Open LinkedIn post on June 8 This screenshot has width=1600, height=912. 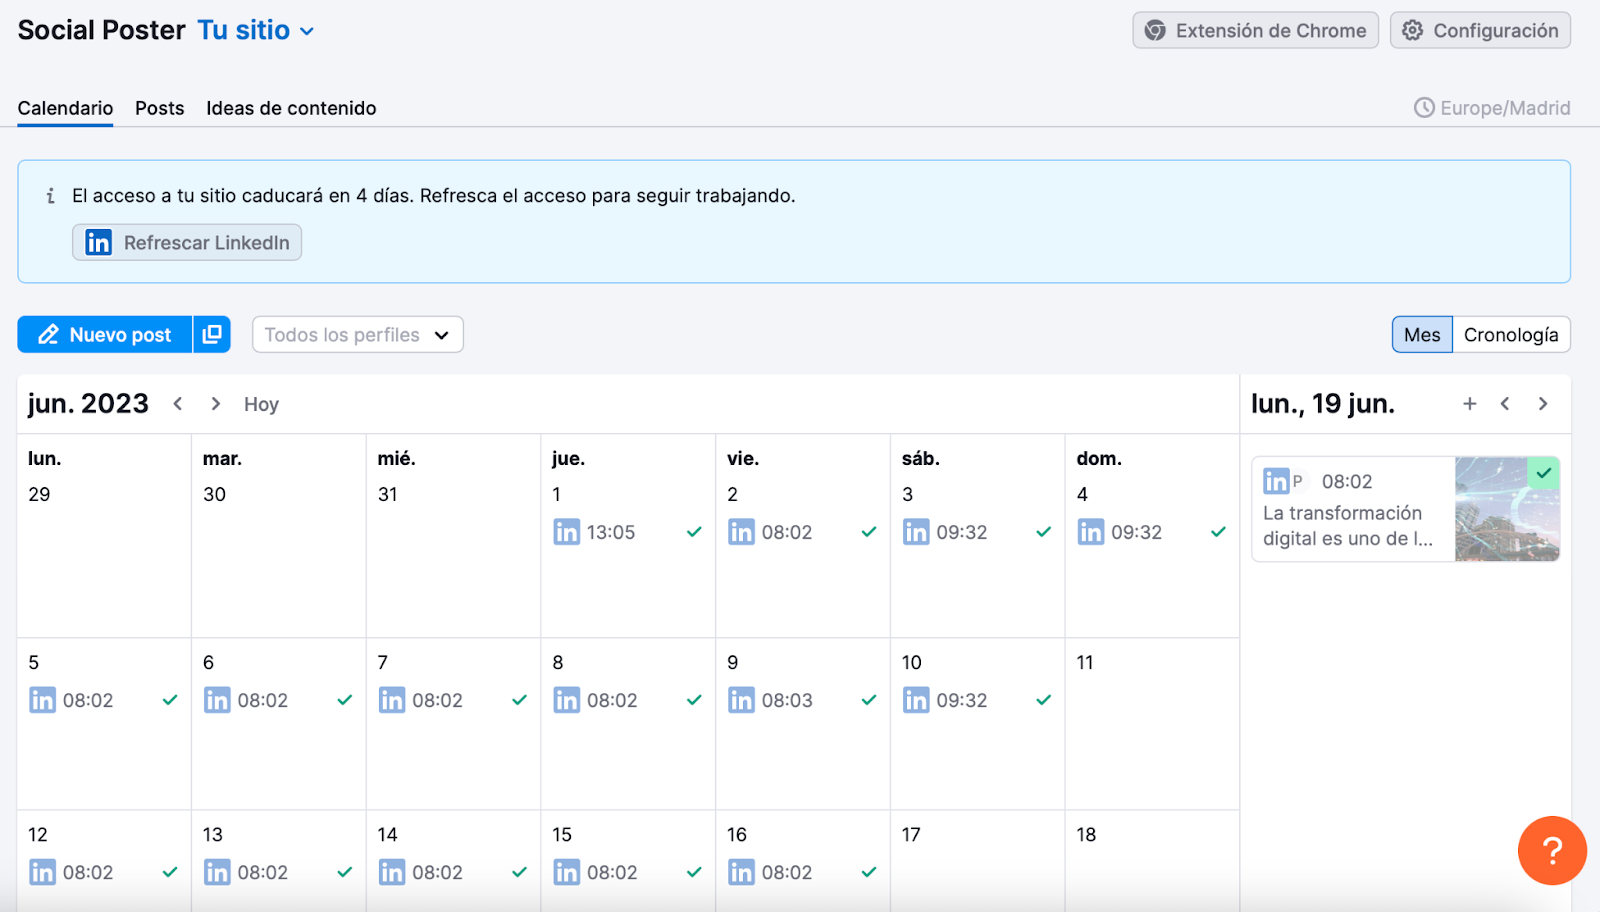coord(628,700)
